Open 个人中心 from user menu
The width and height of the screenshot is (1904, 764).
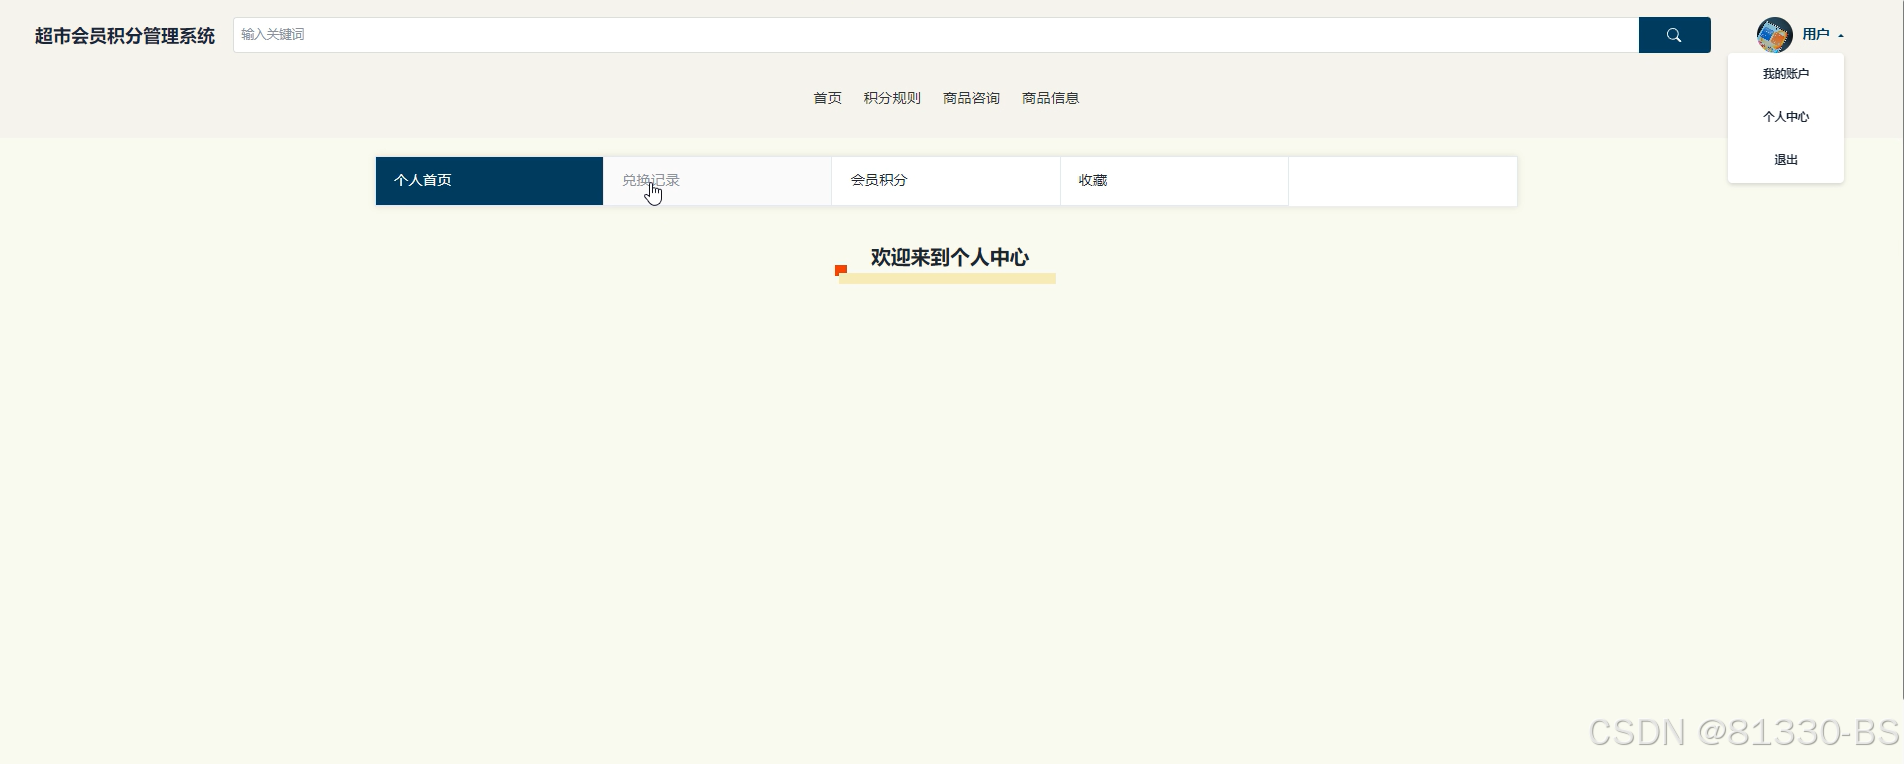pos(1785,117)
